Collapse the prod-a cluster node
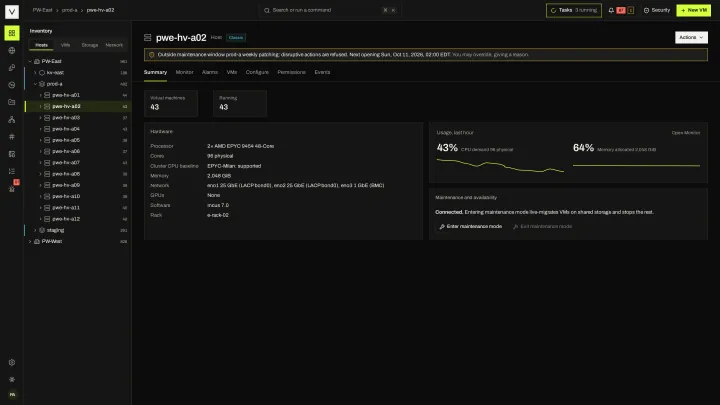Screen dimensions: 720x405 point(35,84)
